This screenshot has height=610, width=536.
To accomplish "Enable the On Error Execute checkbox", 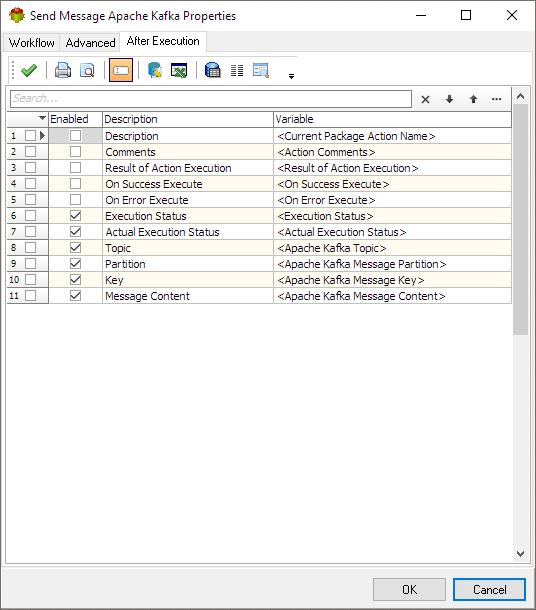I will tap(75, 199).
